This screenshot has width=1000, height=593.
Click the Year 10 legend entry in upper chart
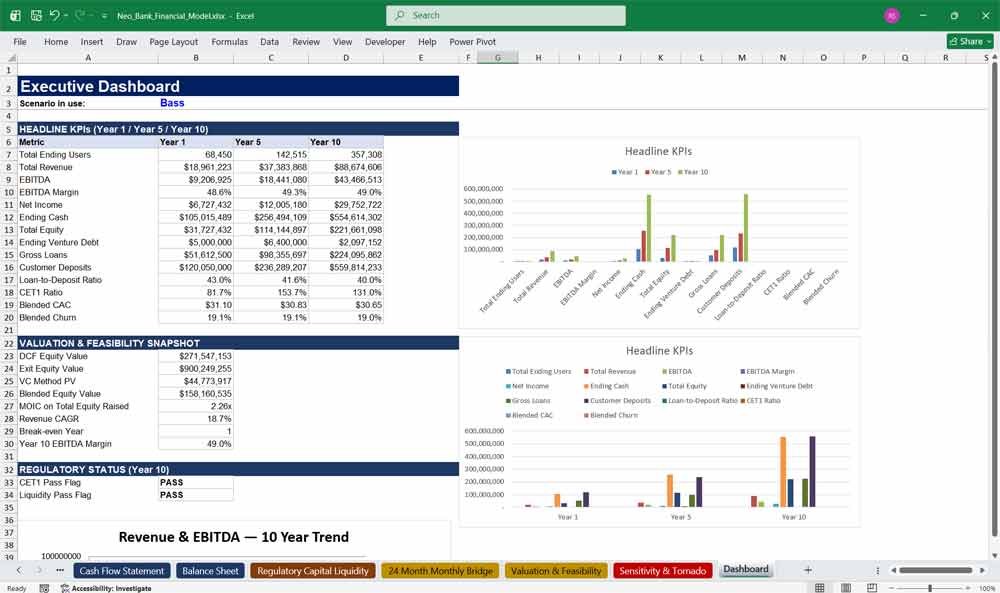pyautogui.click(x=693, y=172)
